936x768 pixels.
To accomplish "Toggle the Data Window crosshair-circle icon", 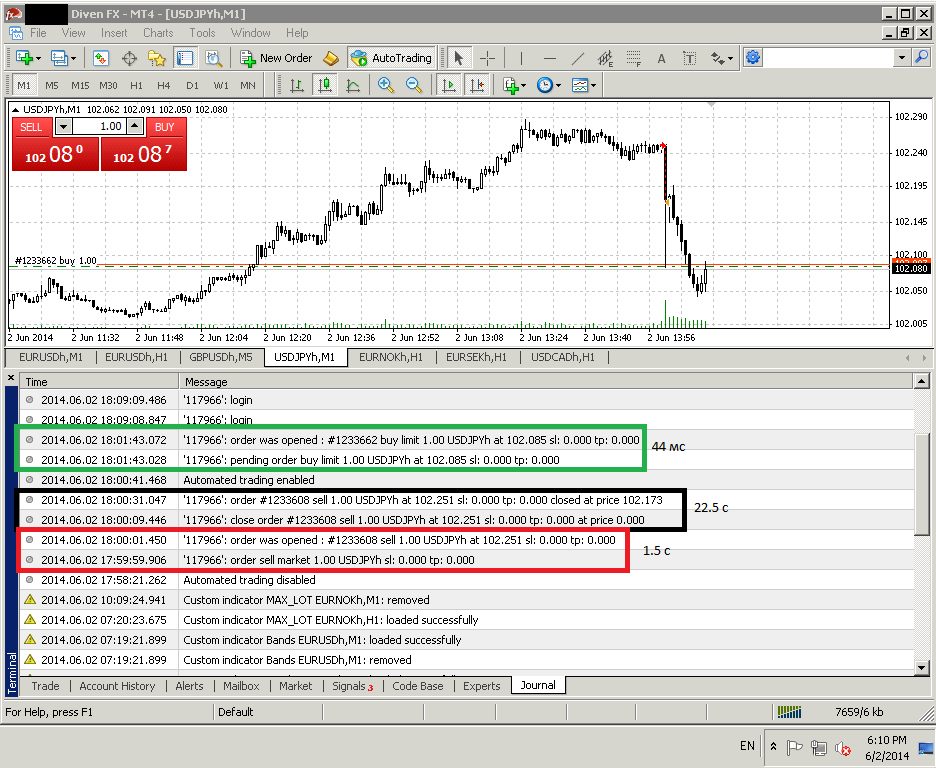I will tap(129, 58).
